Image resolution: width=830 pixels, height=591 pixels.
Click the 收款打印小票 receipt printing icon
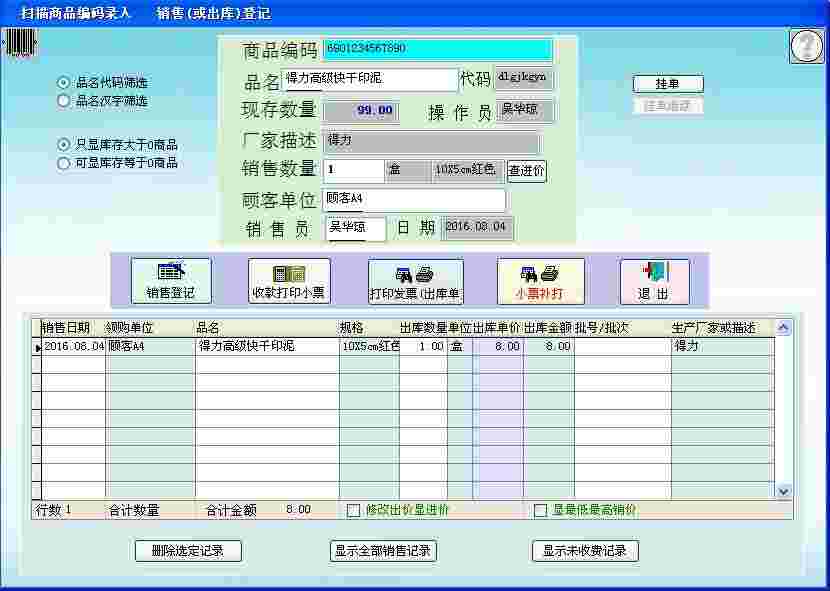(x=289, y=280)
